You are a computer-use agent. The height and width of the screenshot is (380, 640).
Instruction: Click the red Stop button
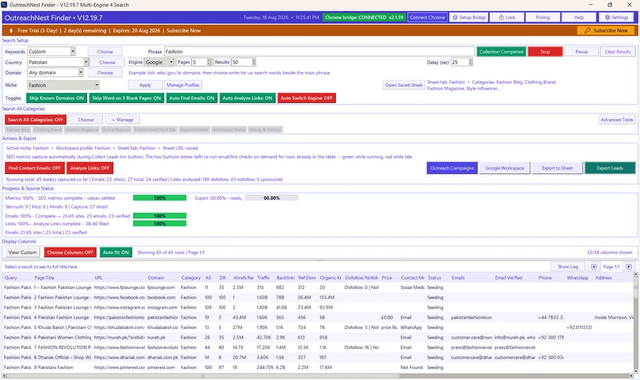(x=545, y=52)
